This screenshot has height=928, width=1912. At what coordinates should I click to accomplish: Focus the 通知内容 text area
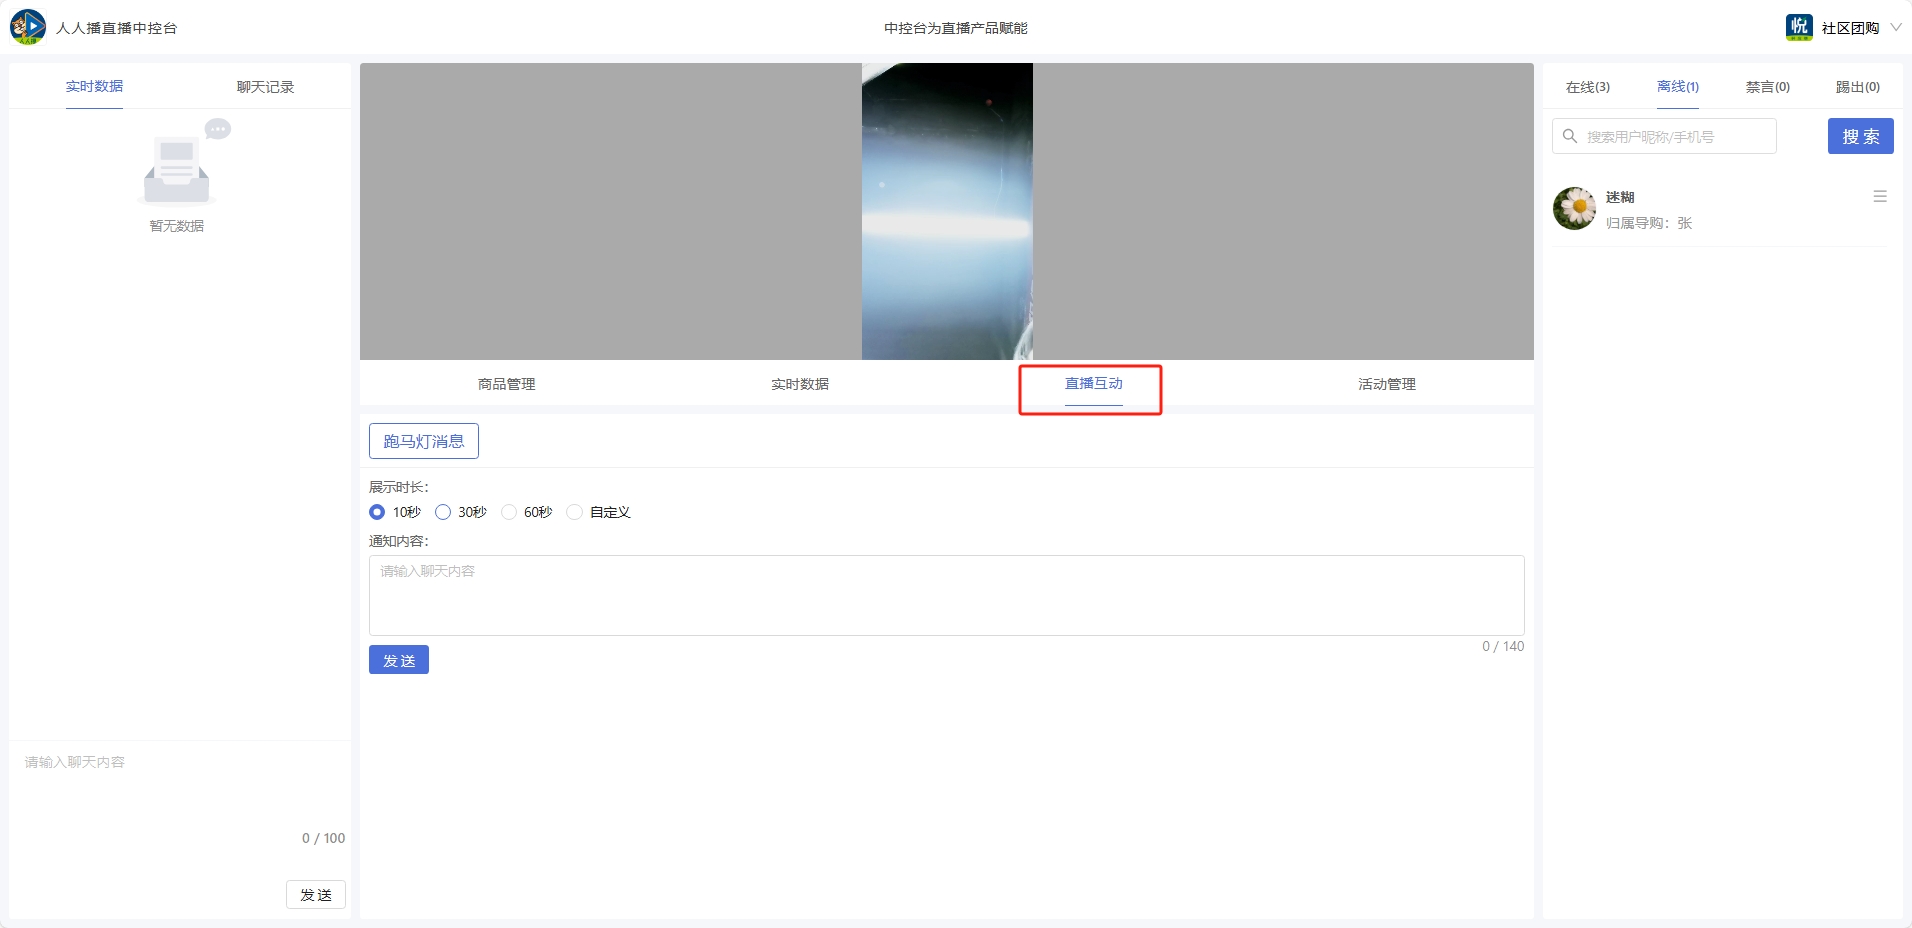947,595
